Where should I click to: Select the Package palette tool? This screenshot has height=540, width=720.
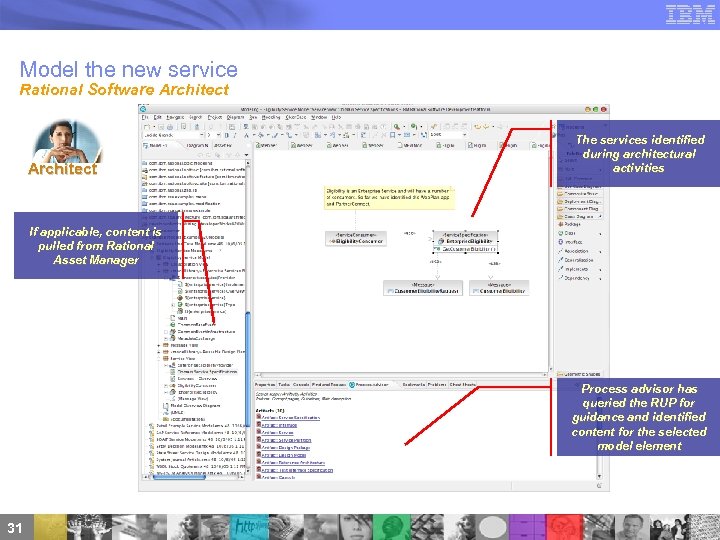(569, 225)
